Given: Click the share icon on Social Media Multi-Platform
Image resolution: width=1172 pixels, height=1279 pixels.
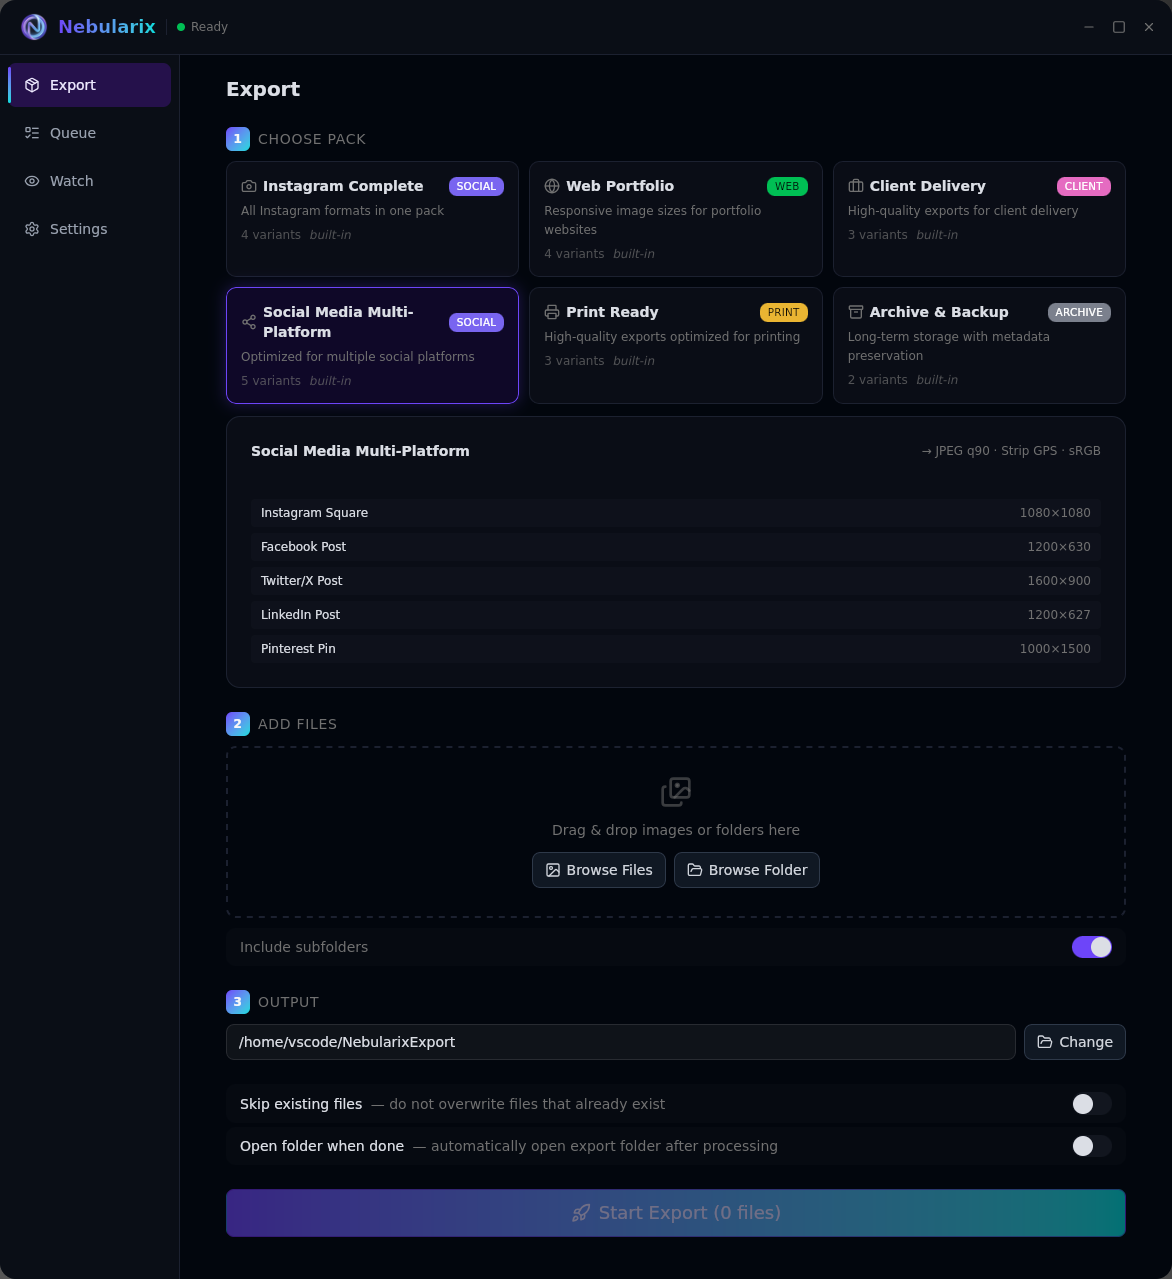Looking at the screenshot, I should (x=248, y=322).
